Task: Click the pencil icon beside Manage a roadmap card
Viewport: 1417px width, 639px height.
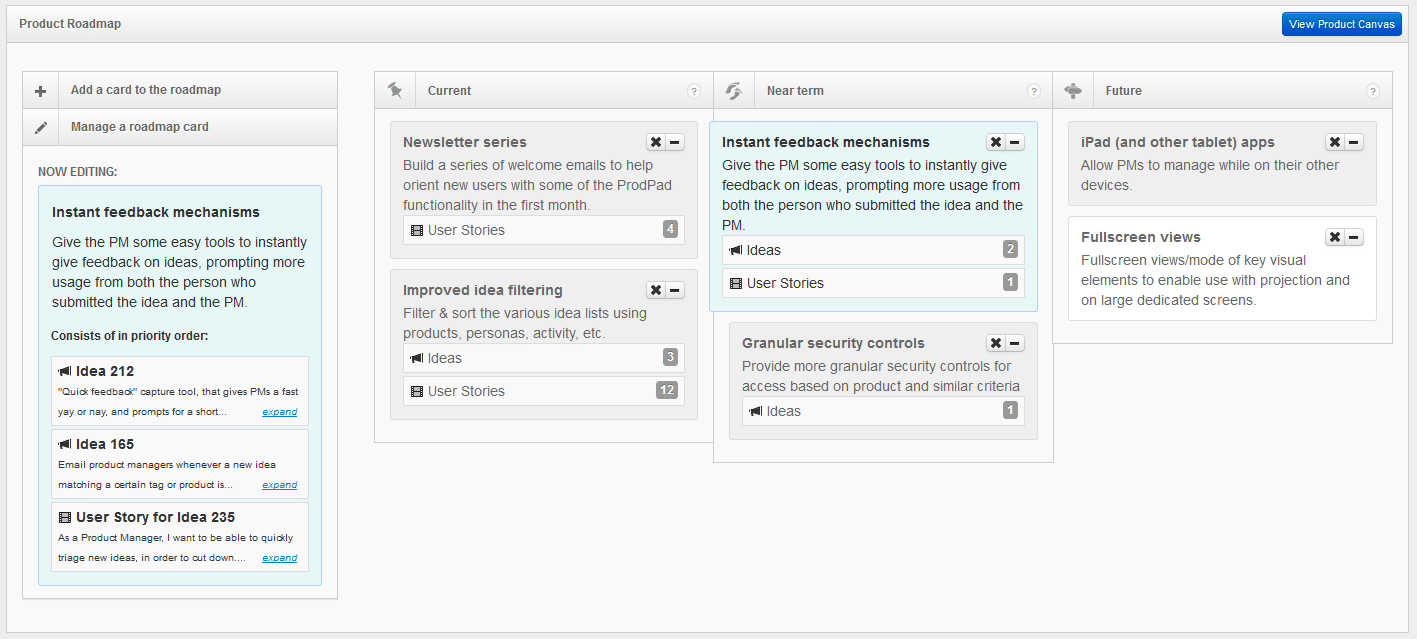Action: tap(41, 128)
